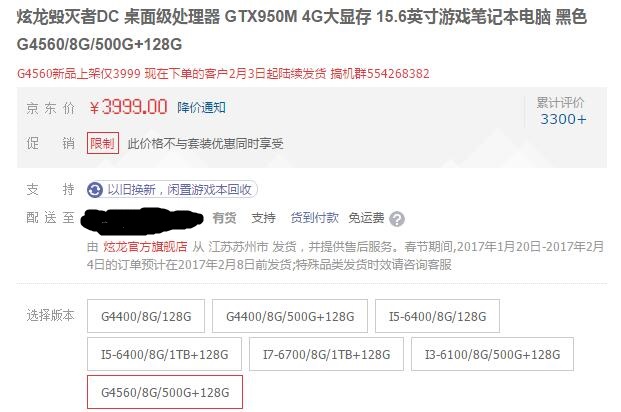The width and height of the screenshot is (621, 412).
Task: Visit the 炫龙官方旗舰店 store link
Action: 145,247
